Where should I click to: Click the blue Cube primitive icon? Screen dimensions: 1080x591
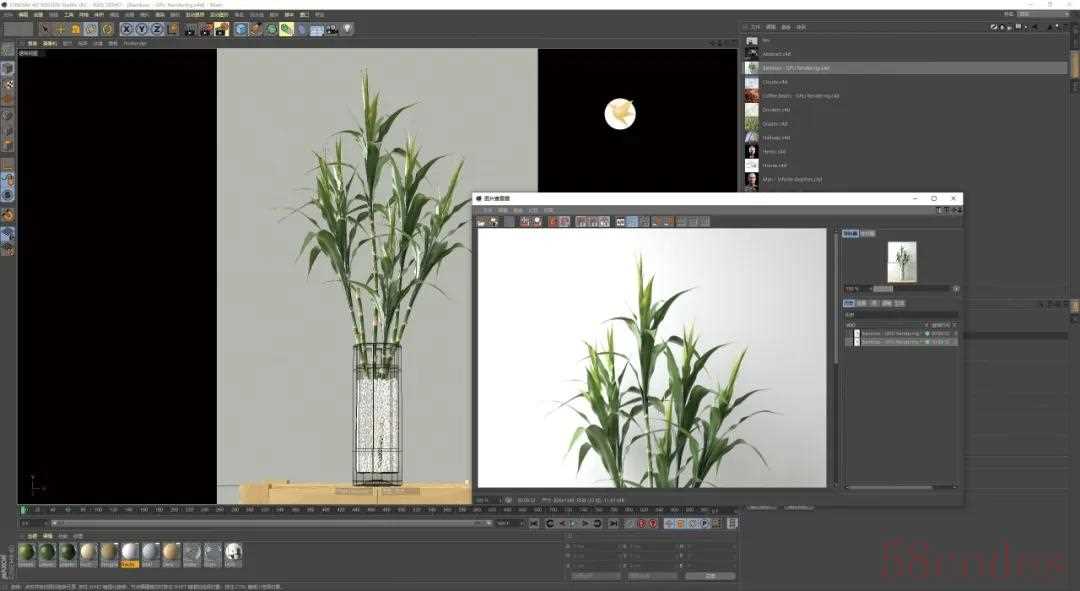(241, 29)
